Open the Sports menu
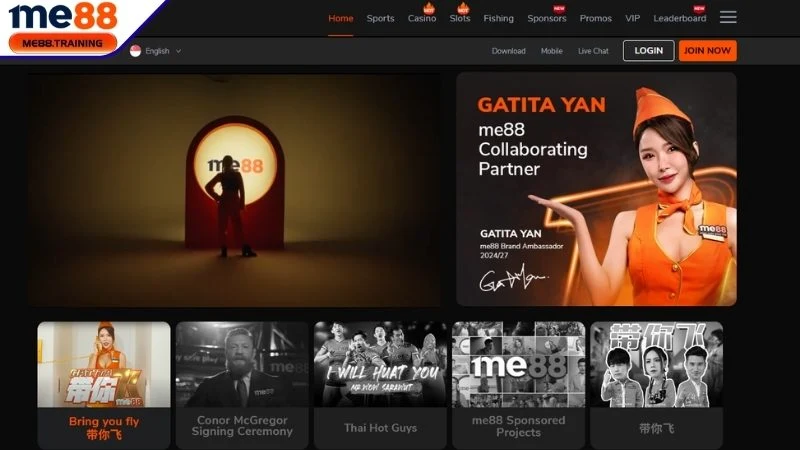800x450 pixels. (x=380, y=18)
